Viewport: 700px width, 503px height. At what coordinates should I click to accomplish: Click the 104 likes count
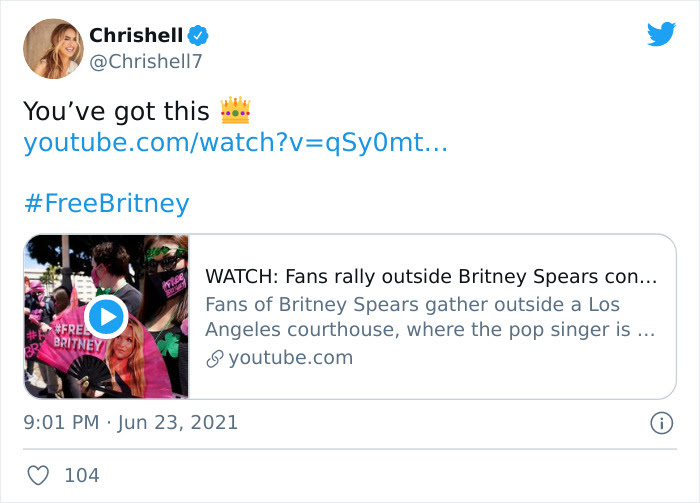click(x=82, y=475)
